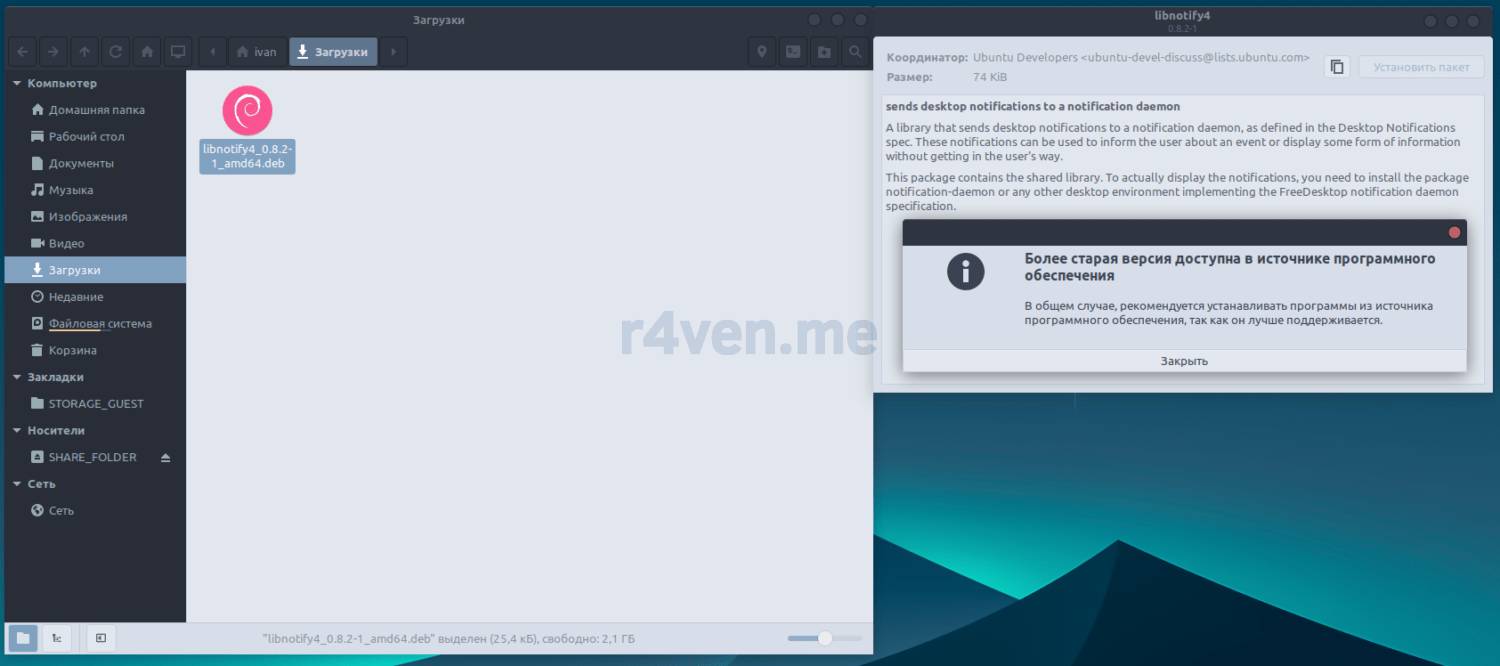
Task: Go up to the parent directory
Action: 85,52
